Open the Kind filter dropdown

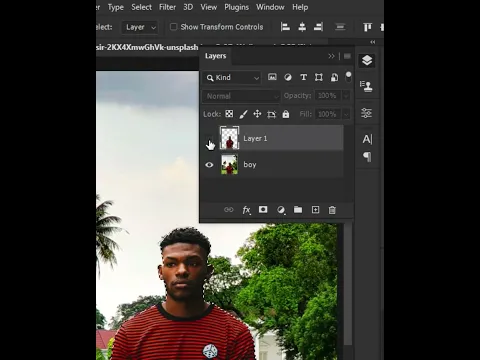232,78
